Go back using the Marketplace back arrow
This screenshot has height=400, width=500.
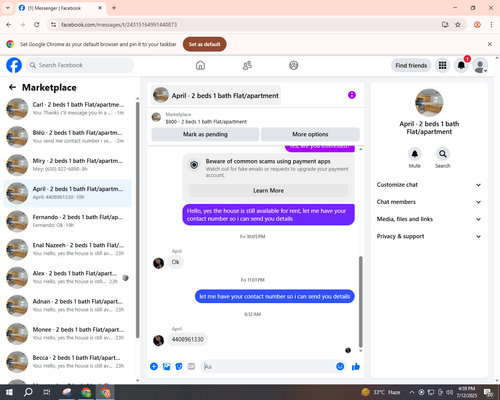pyautogui.click(x=12, y=87)
